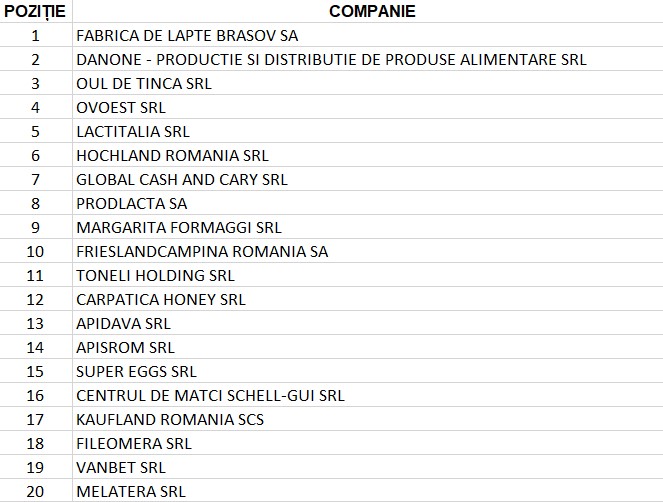Select the SUPER EGGS SRL cell
The width and height of the screenshot is (663, 502).
(136, 371)
